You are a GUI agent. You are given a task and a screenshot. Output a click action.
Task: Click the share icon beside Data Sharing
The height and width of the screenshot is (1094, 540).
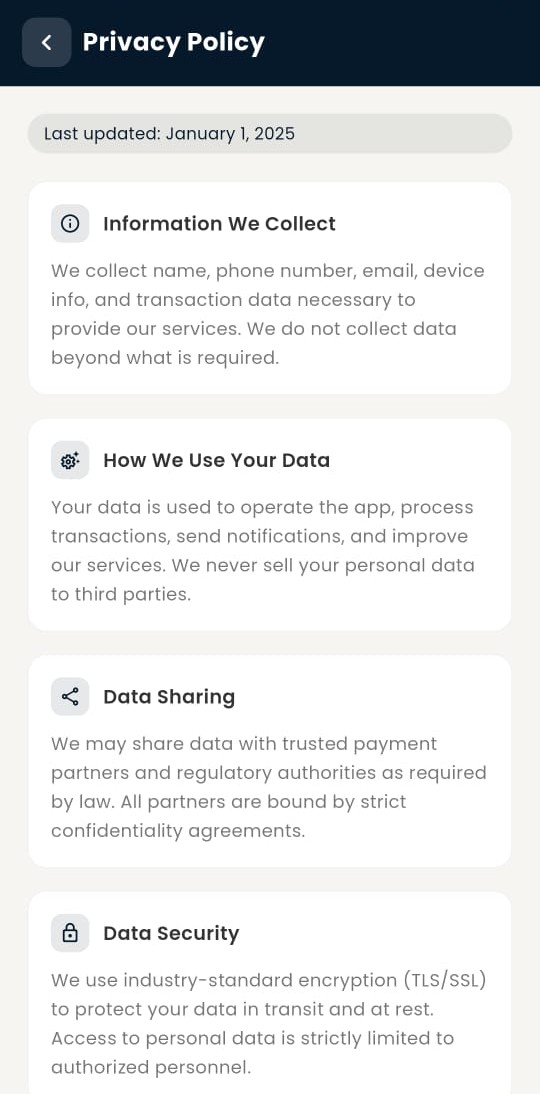pyautogui.click(x=70, y=696)
